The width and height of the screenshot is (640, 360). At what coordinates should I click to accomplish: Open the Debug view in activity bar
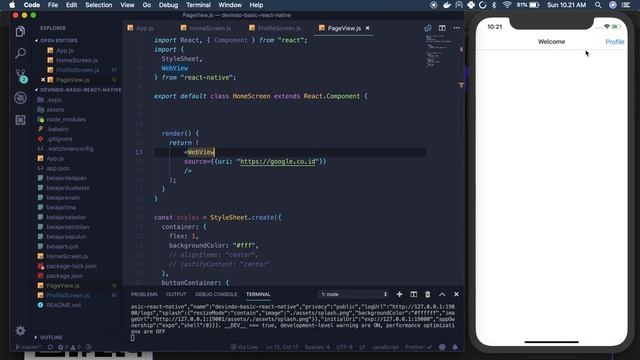(20, 98)
